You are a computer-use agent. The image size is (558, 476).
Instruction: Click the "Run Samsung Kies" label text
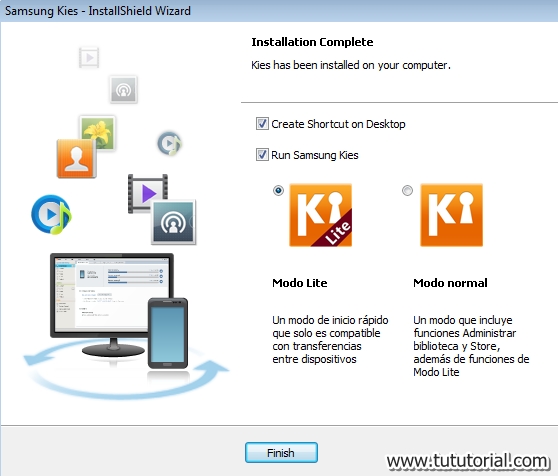315,155
